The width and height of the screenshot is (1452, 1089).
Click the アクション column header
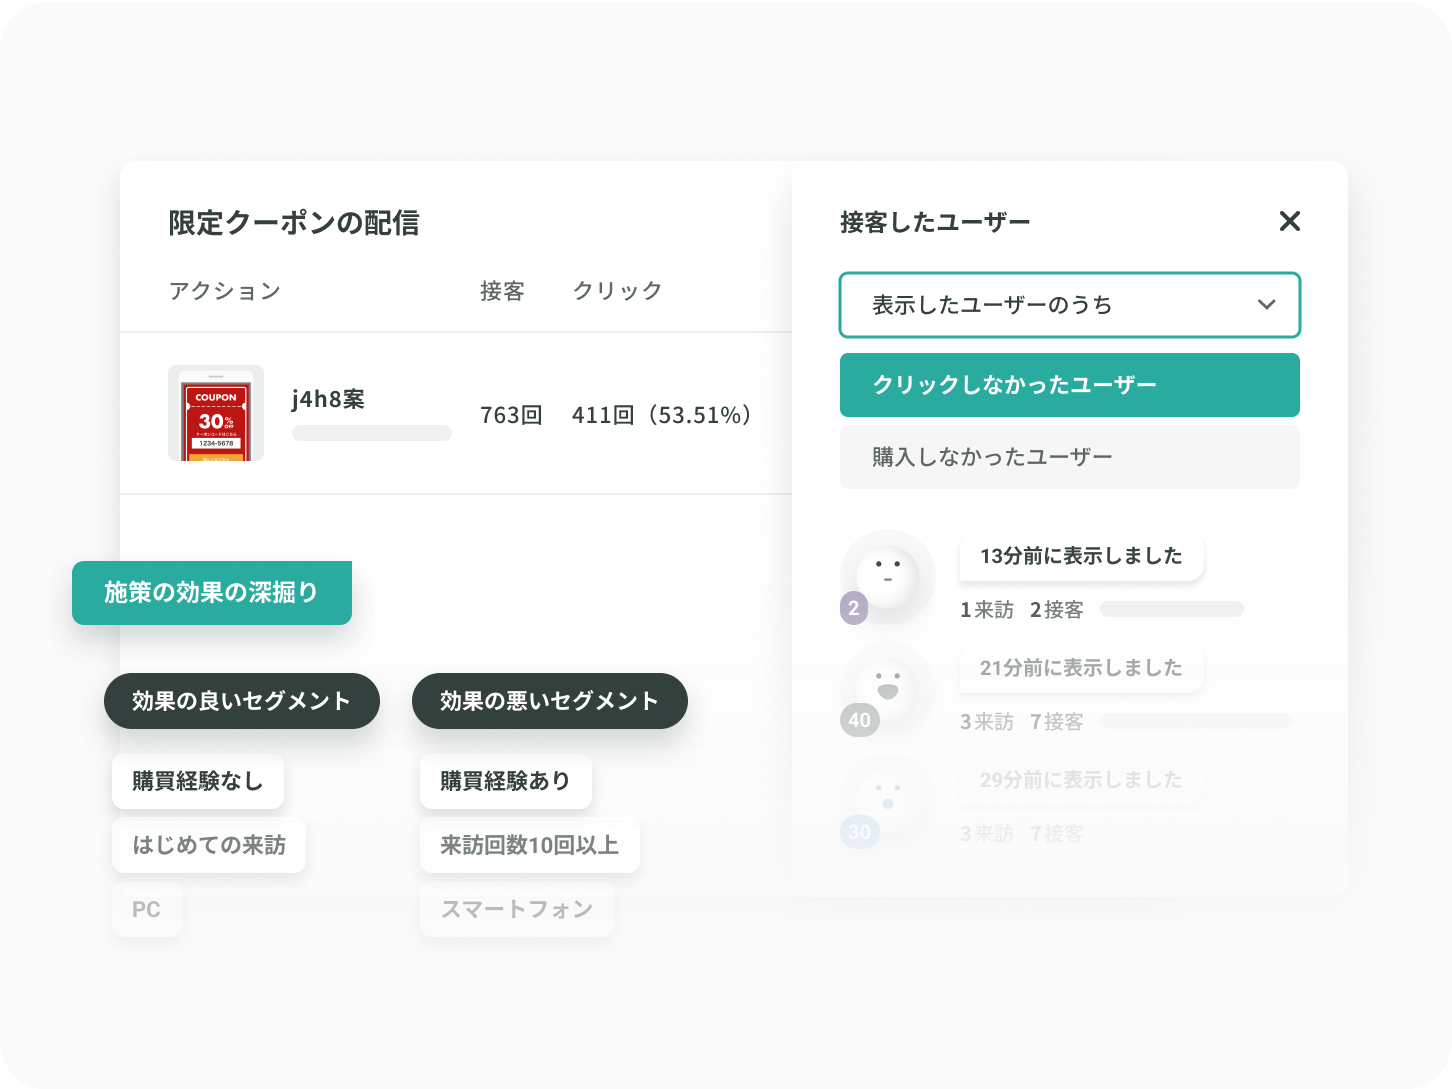pyautogui.click(x=225, y=291)
